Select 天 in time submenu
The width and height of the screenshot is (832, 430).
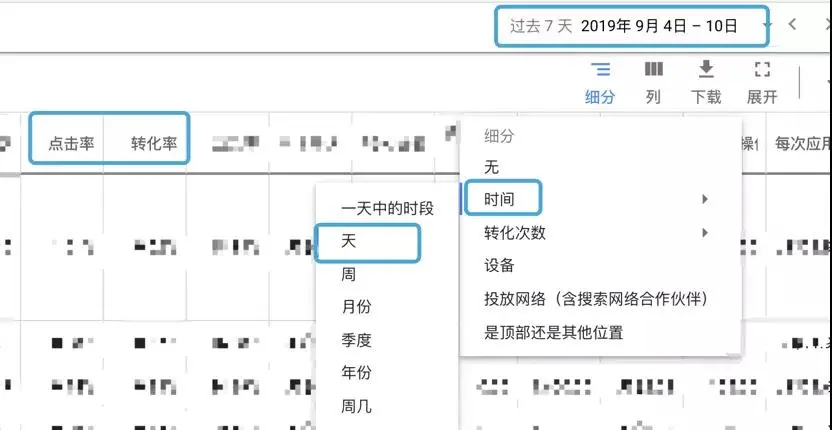pyautogui.click(x=348, y=241)
